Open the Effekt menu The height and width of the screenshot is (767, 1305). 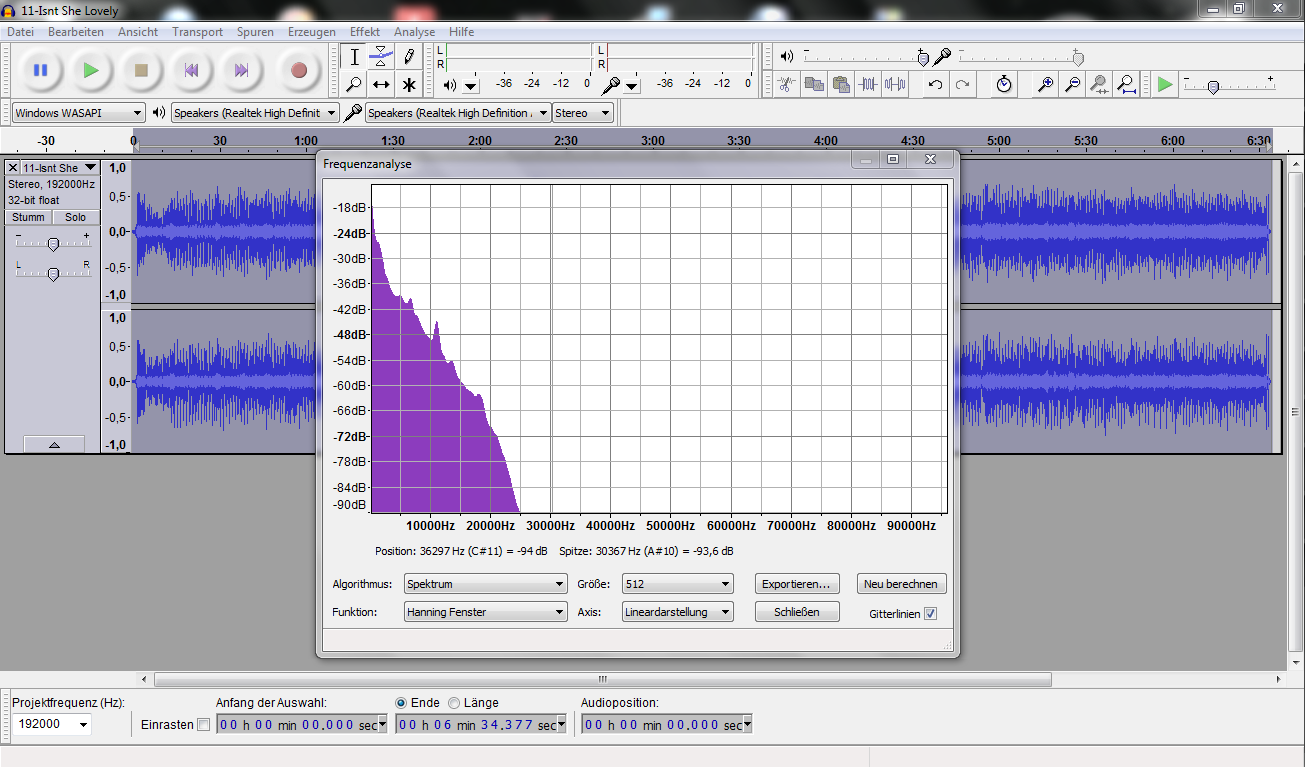364,32
